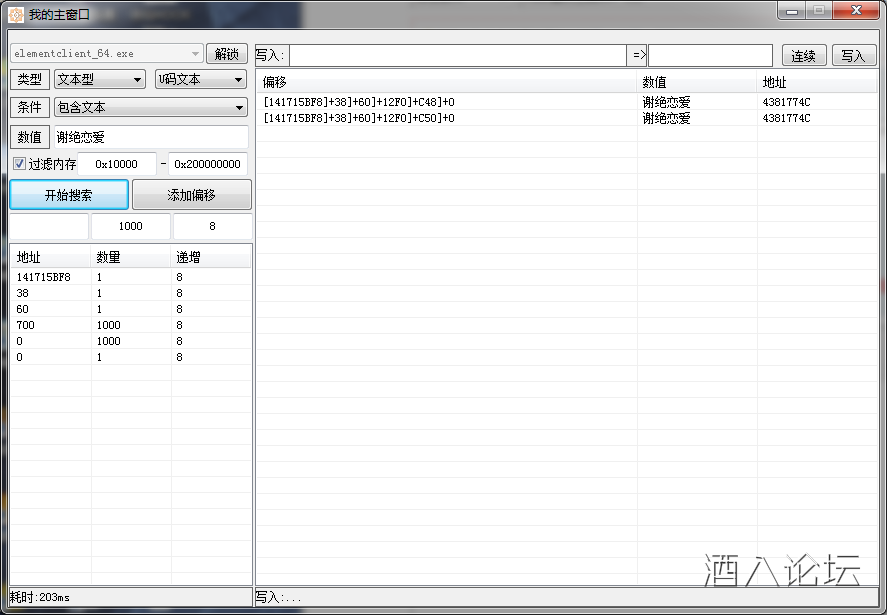This screenshot has height=615, width=887.
Task: Open the elementclient_64.exe process dropdown
Action: (x=107, y=54)
